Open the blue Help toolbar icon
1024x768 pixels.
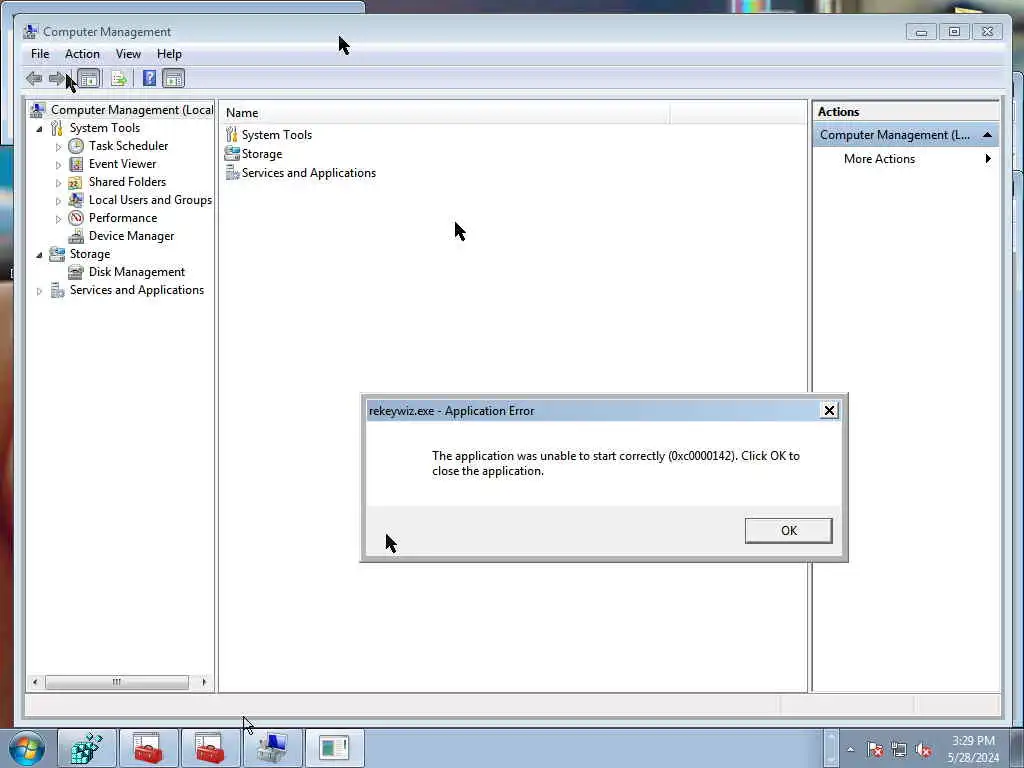149,79
